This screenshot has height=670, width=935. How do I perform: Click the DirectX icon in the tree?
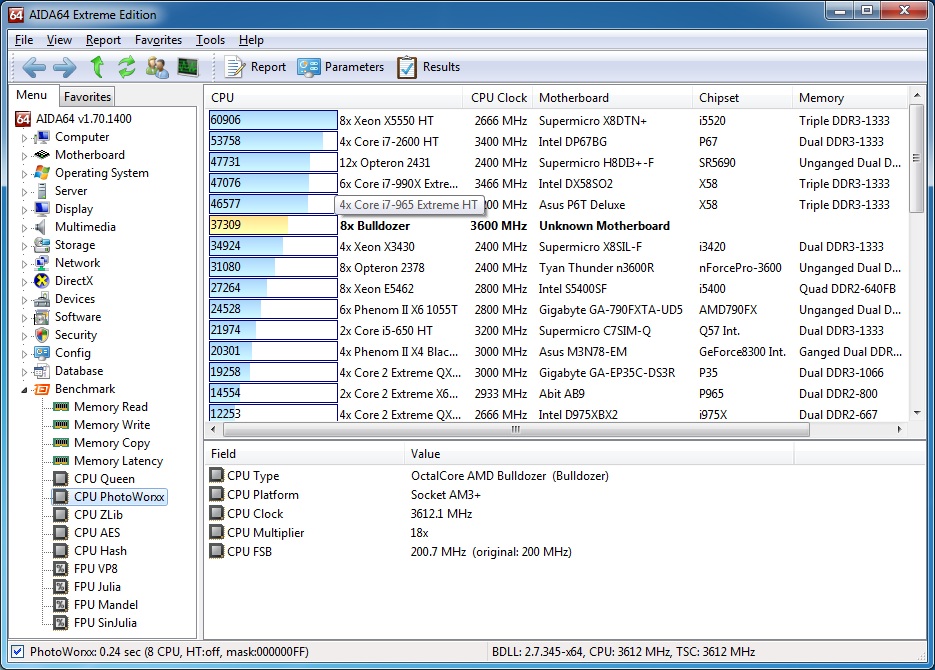click(42, 281)
